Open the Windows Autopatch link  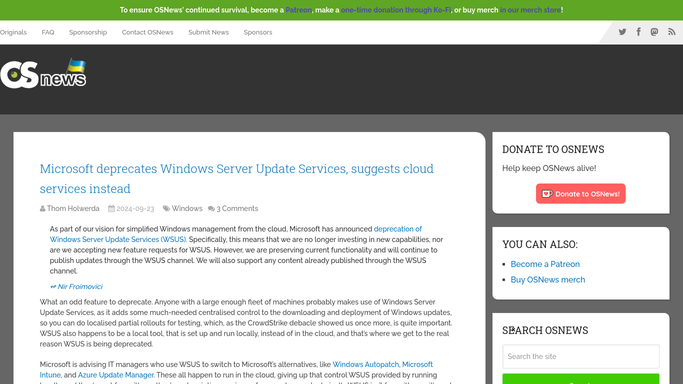pos(366,364)
